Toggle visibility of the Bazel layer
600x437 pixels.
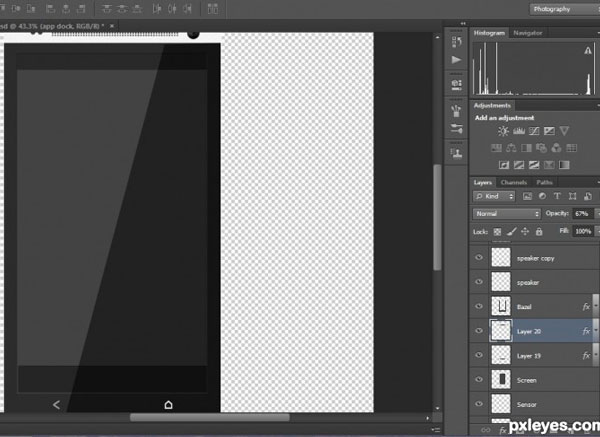coord(479,306)
